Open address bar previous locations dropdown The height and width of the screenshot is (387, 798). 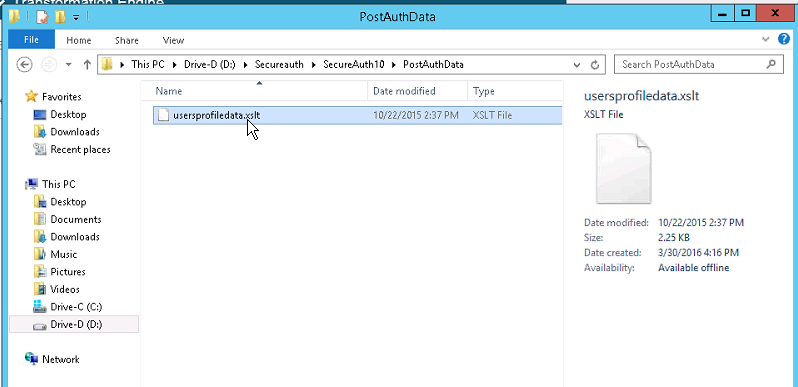click(577, 65)
